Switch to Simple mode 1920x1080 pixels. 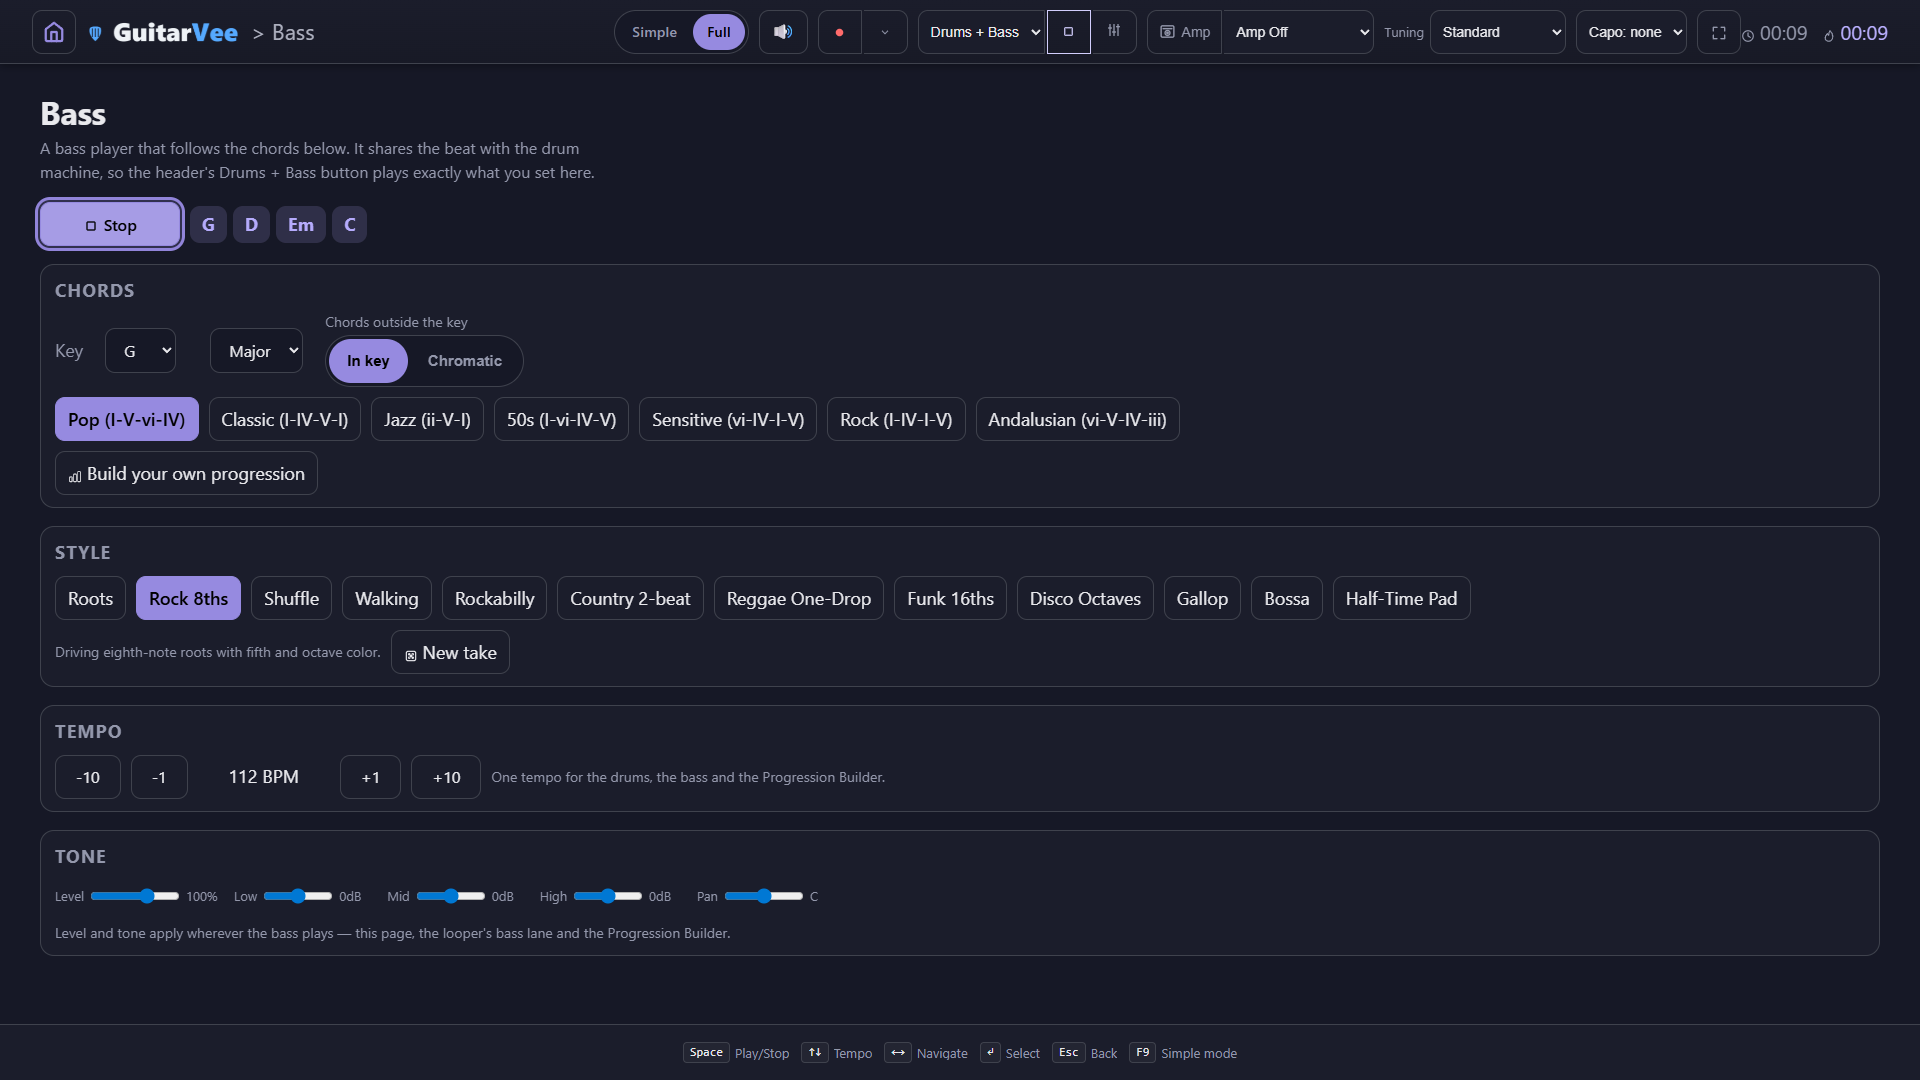[x=654, y=32]
